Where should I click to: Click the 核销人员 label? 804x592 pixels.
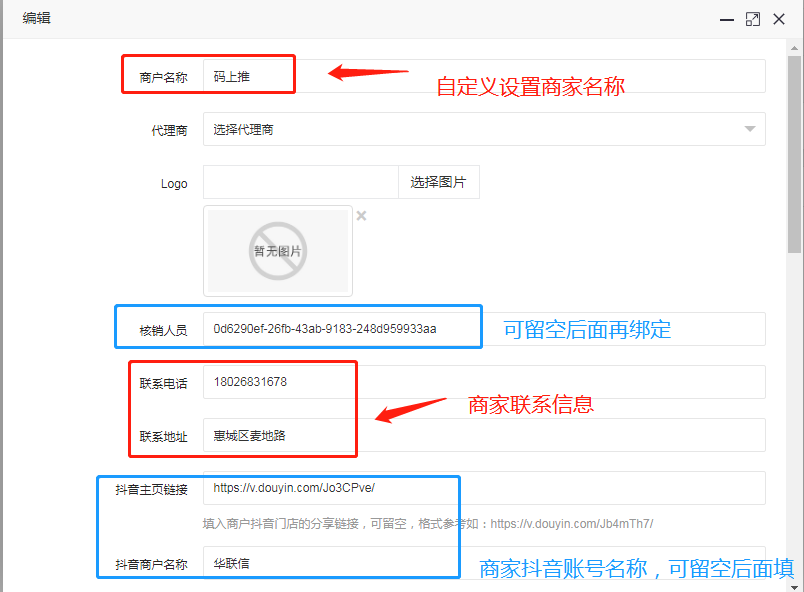tap(164, 331)
